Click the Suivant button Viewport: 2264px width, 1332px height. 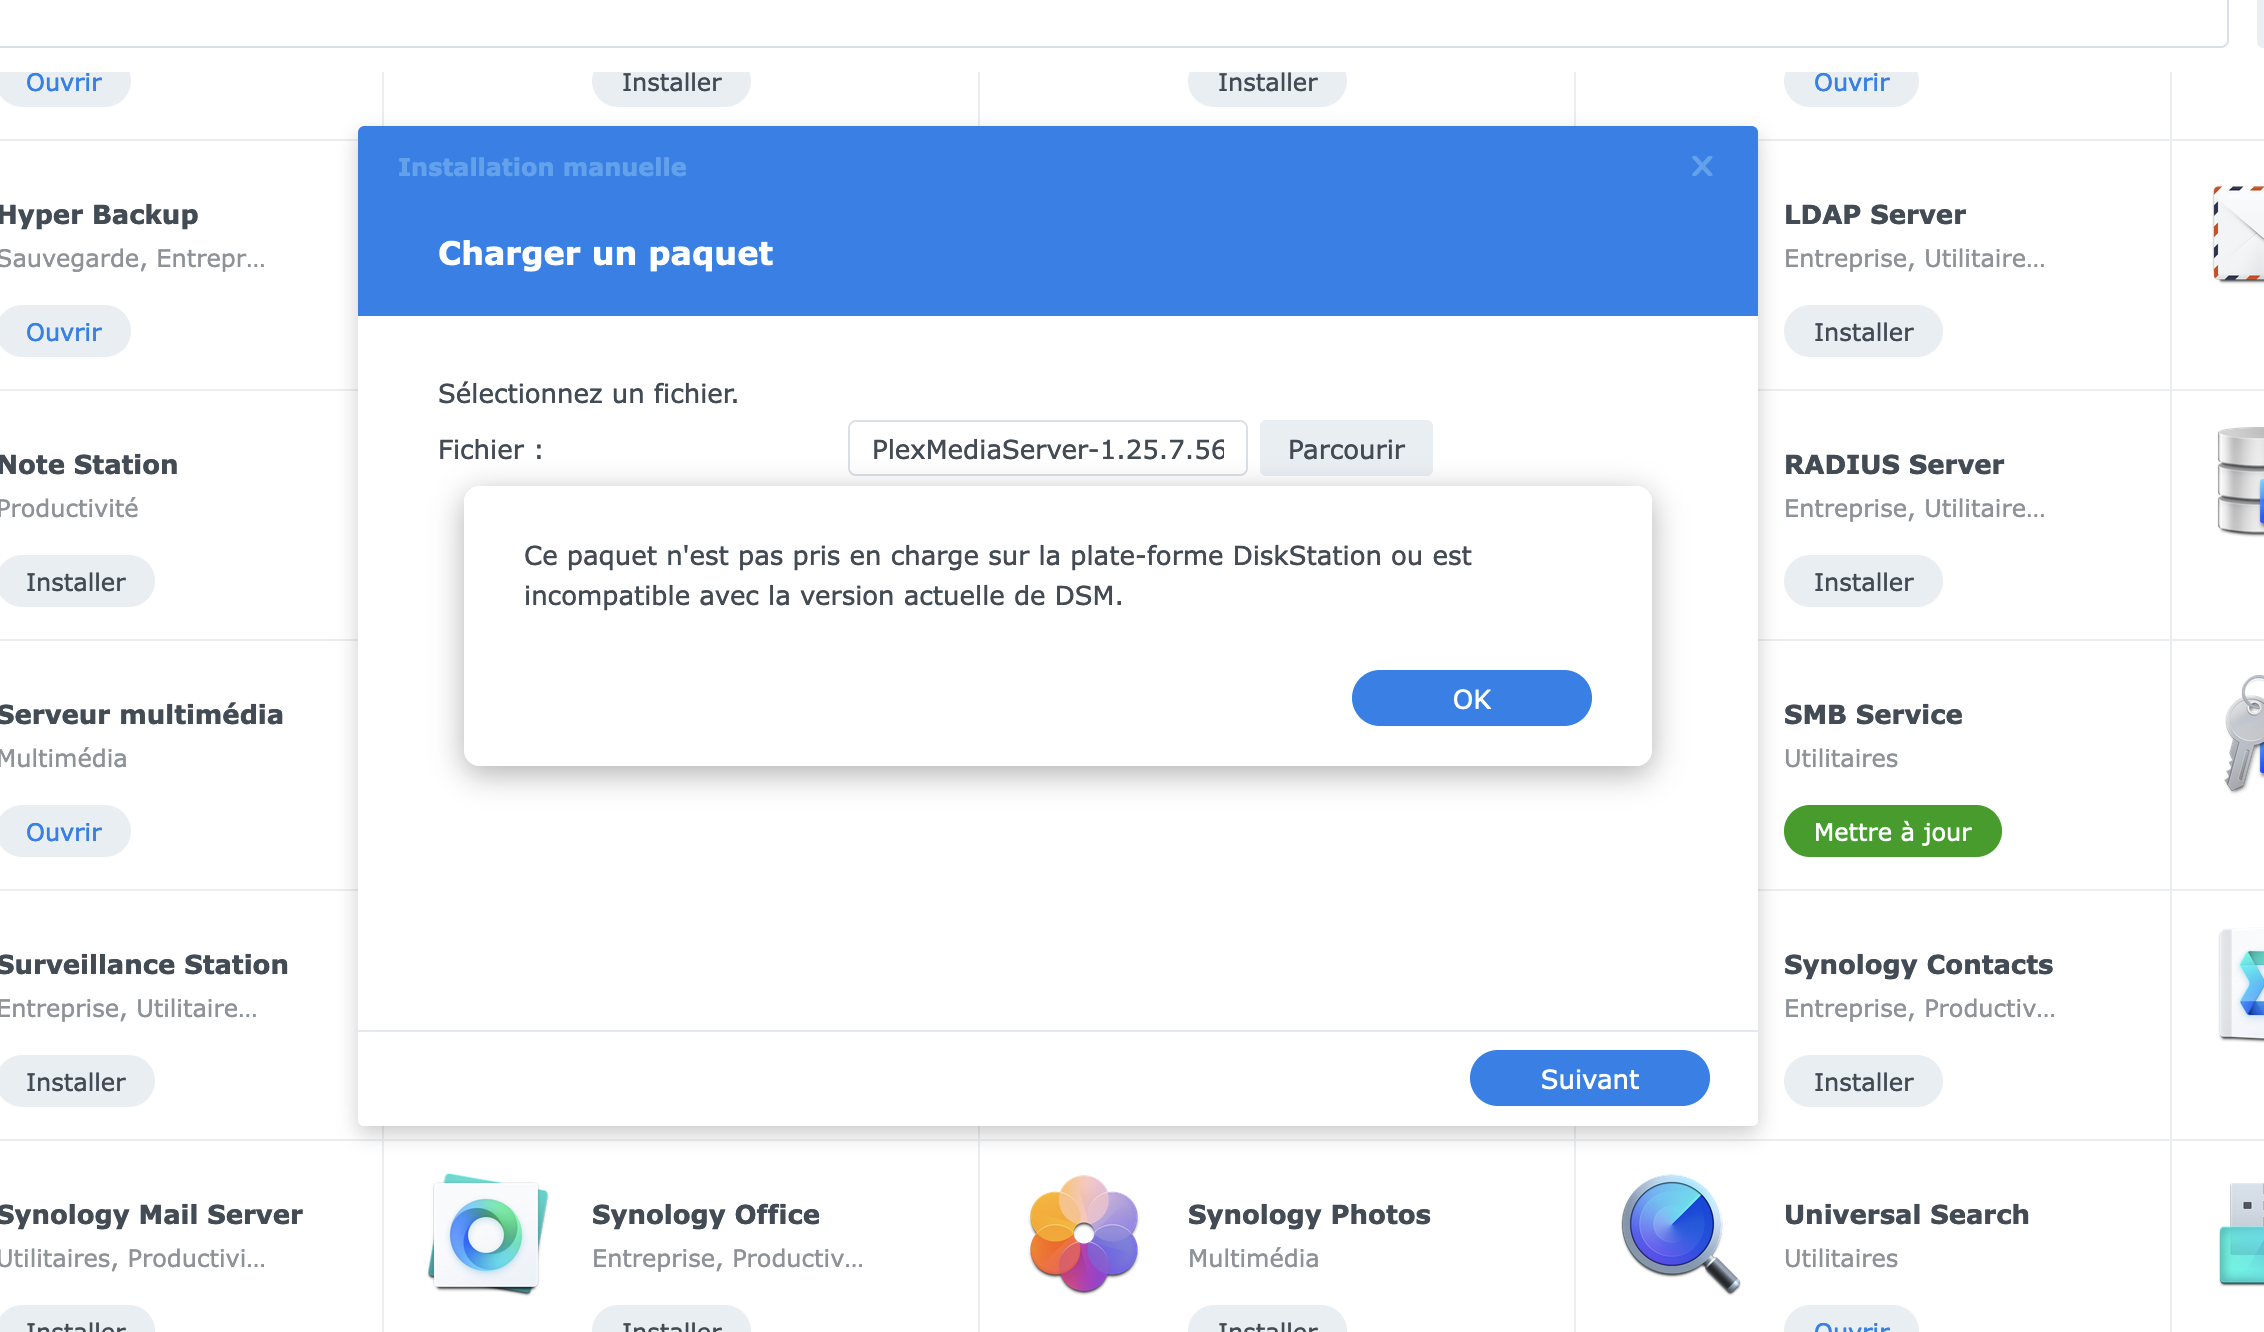(x=1589, y=1079)
